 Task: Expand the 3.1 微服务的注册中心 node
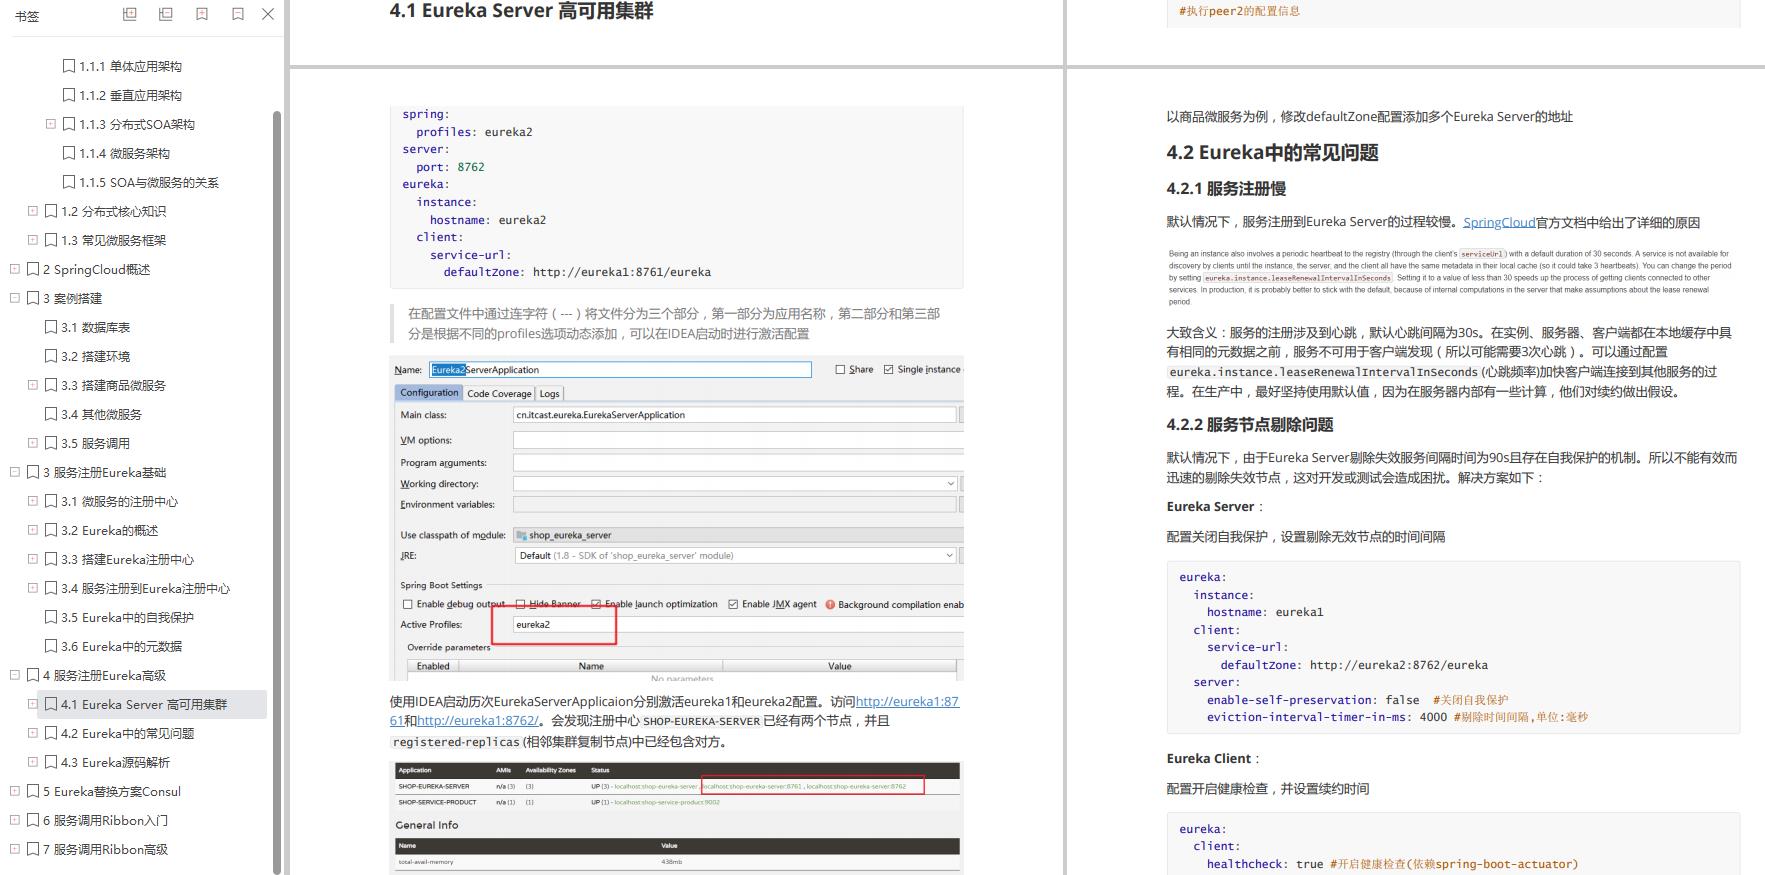coord(33,501)
